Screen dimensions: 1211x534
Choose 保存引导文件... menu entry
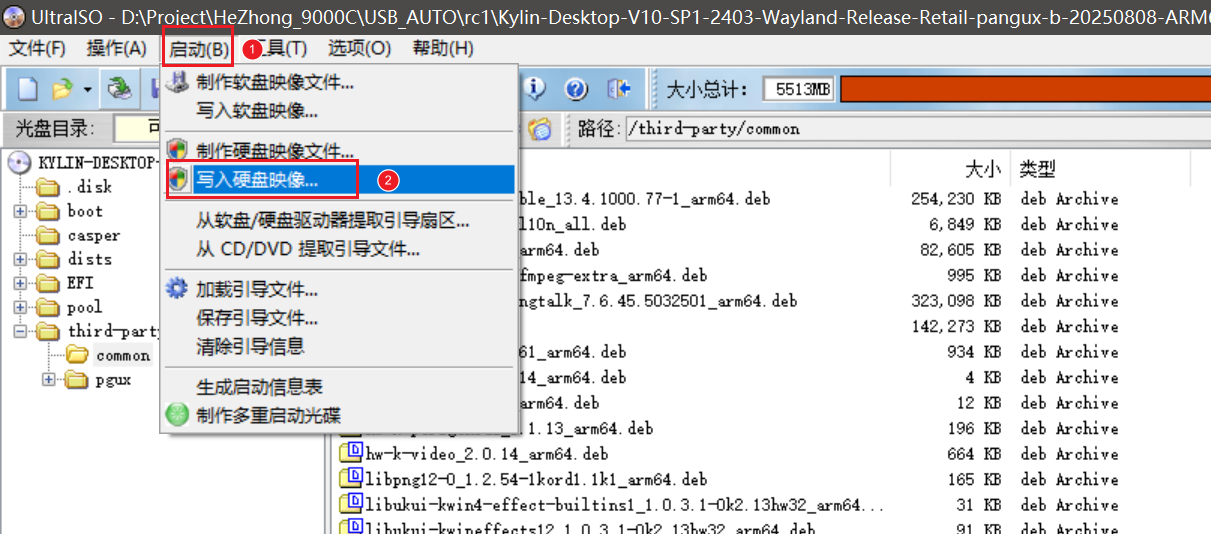coord(338,319)
